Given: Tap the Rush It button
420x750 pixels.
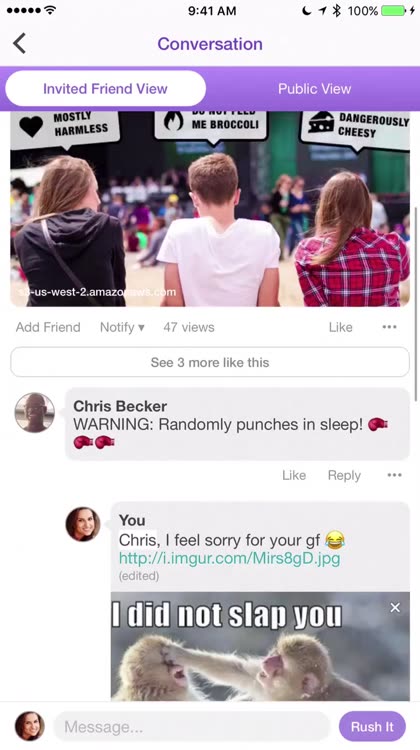Looking at the screenshot, I should click(x=372, y=727).
